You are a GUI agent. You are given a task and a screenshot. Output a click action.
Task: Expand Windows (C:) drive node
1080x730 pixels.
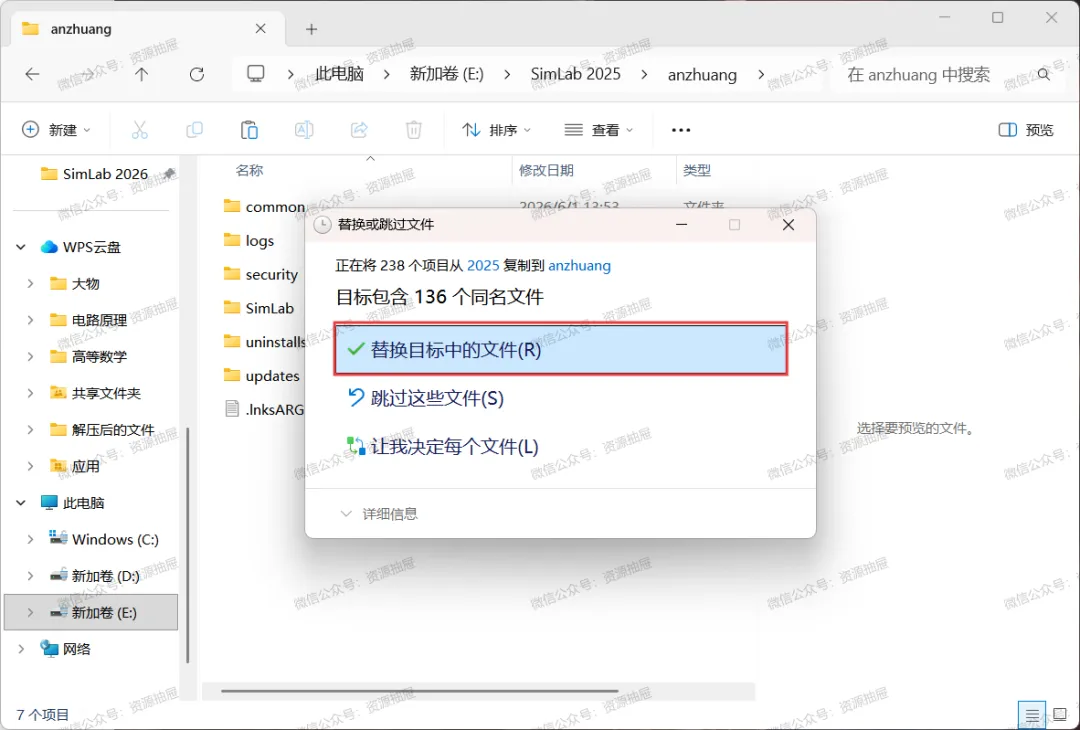(x=30, y=539)
